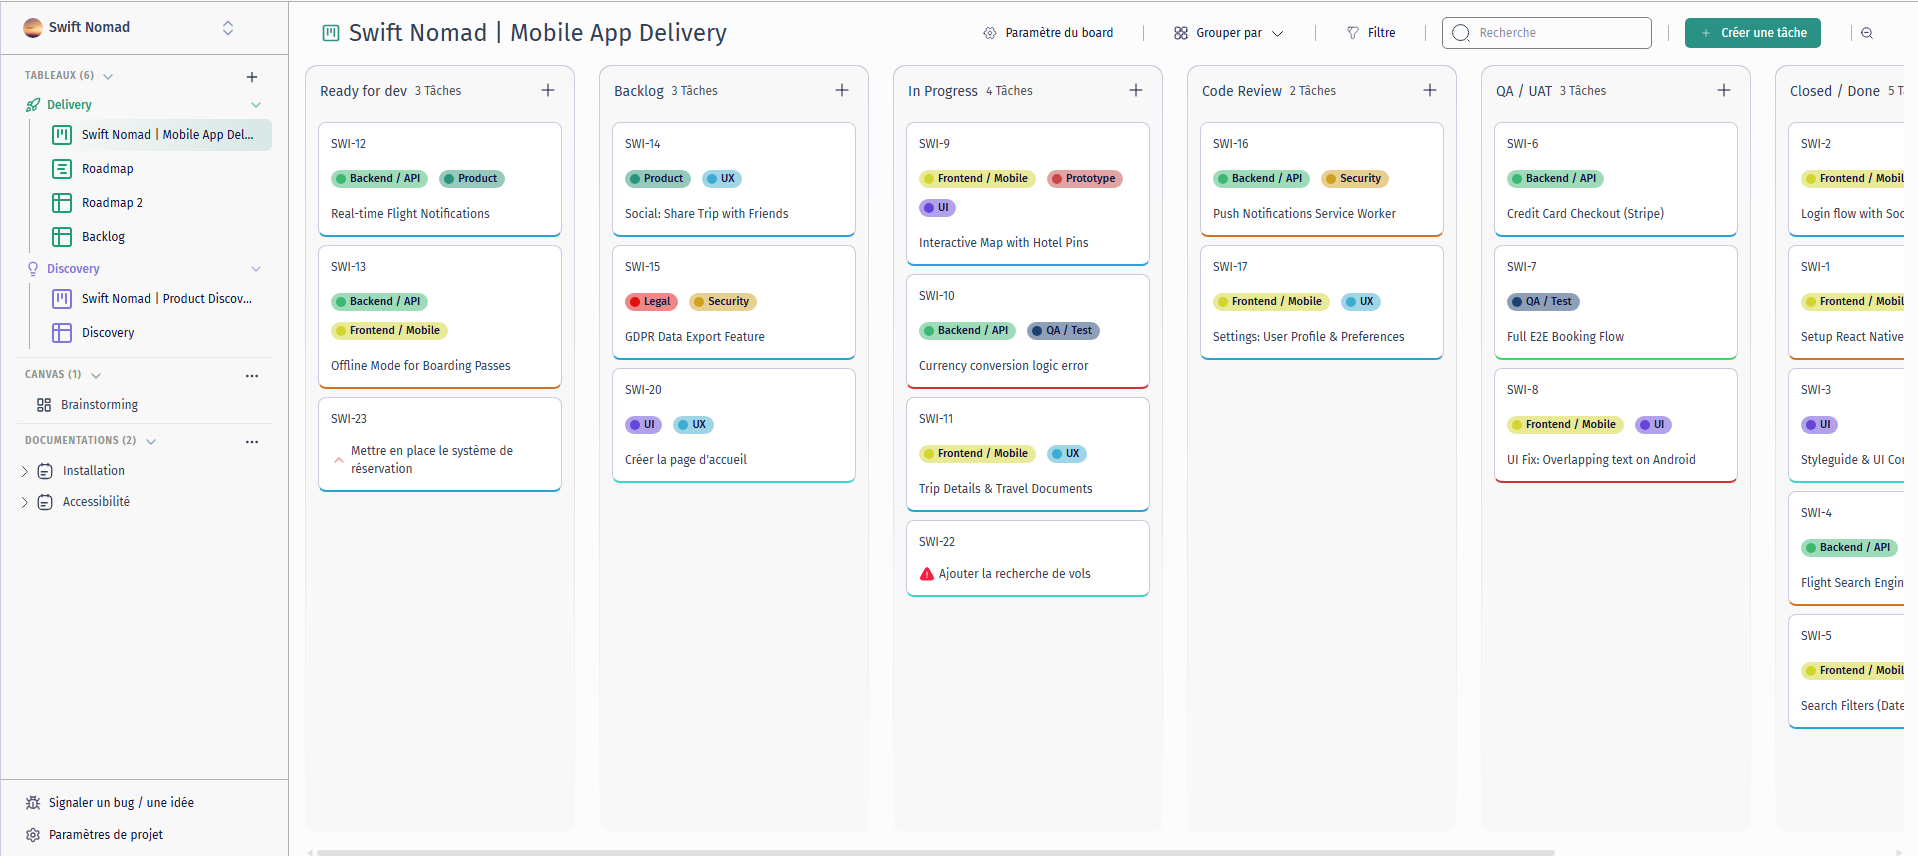This screenshot has height=856, width=1918.
Task: Open the Real-time Flight Notifications card
Action: click(440, 179)
